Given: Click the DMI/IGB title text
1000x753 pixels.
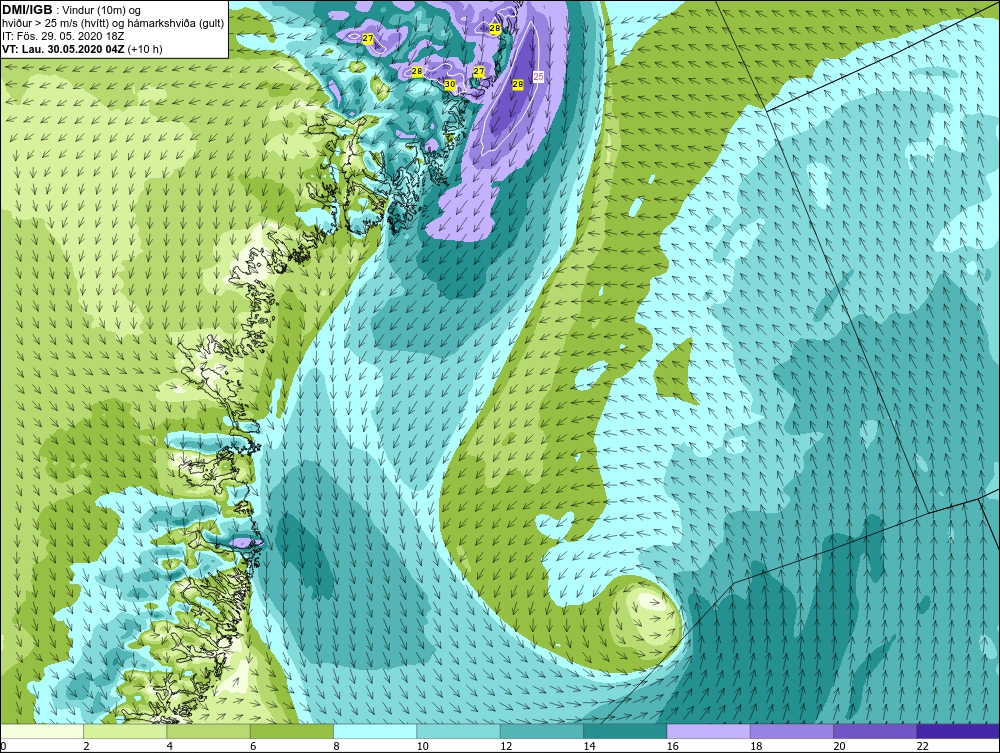Looking at the screenshot, I should click(27, 10).
